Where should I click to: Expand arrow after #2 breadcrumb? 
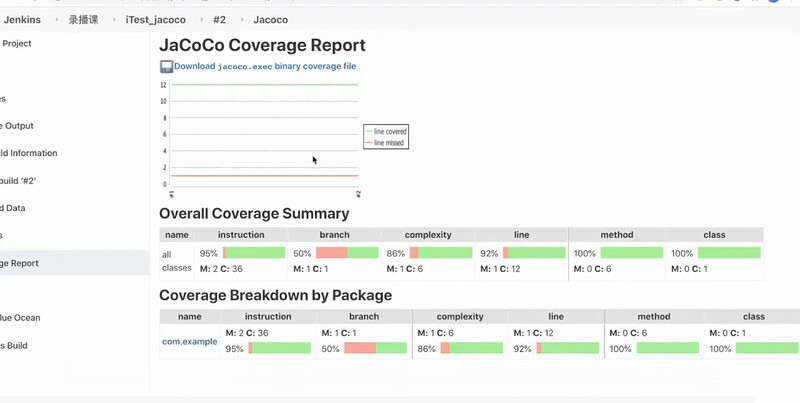point(240,20)
